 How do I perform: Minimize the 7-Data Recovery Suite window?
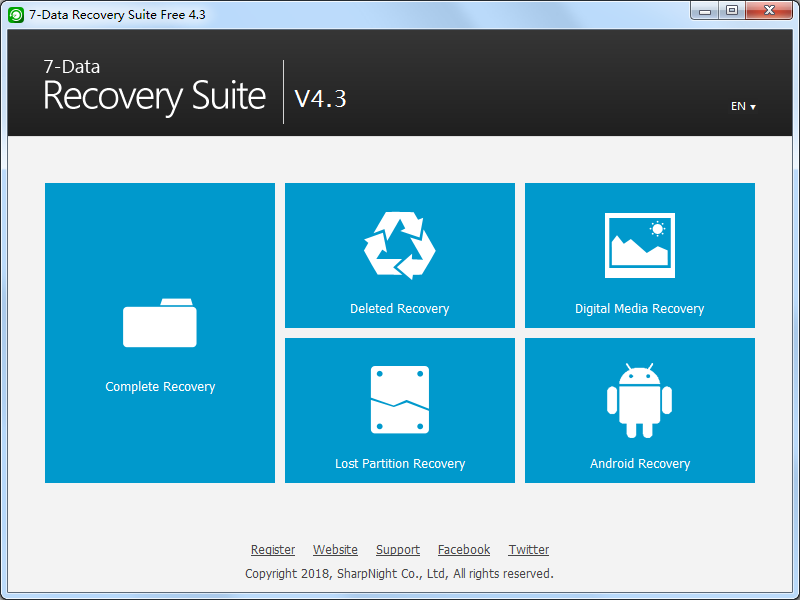tap(707, 10)
